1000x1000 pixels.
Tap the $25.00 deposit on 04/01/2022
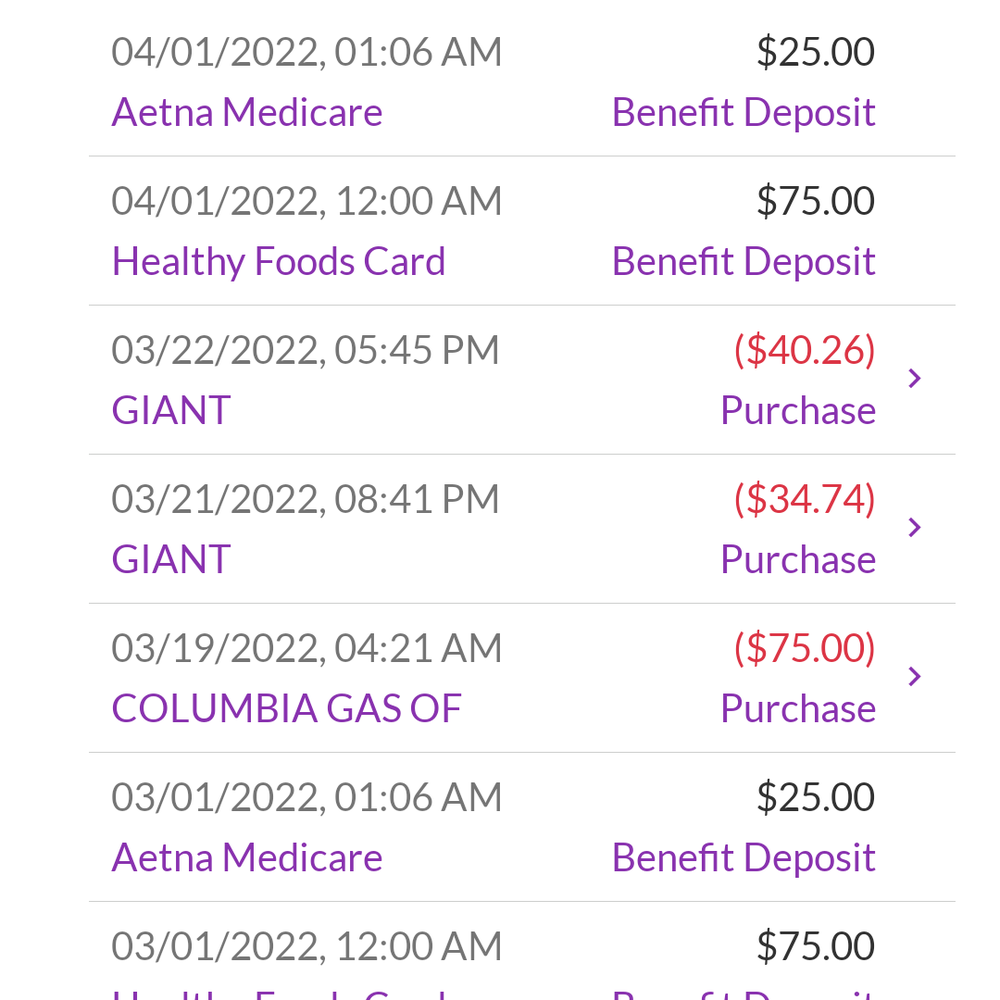[x=816, y=52]
